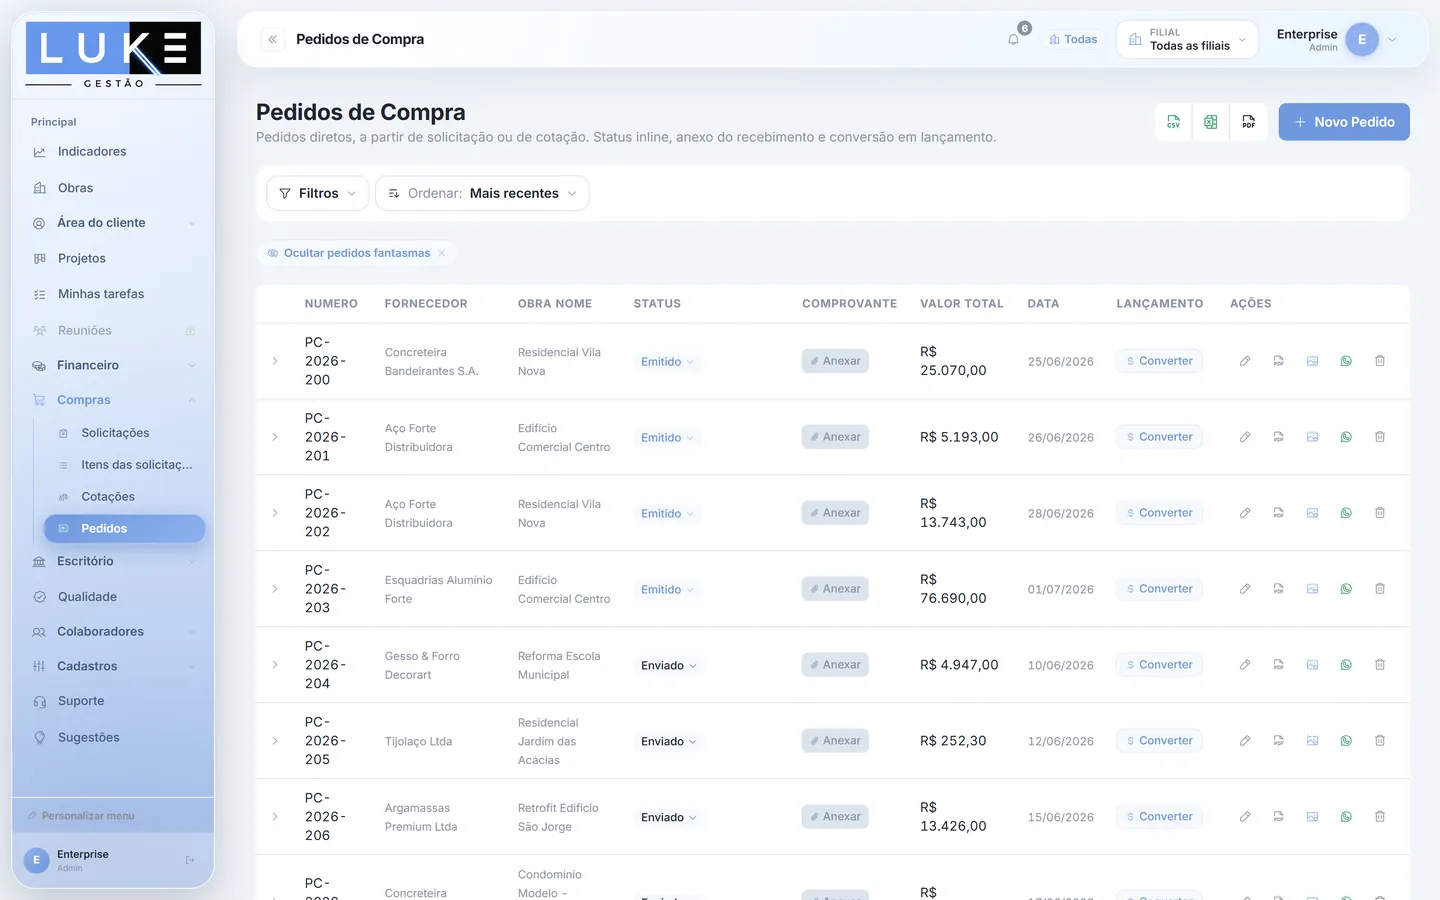
Task: Toggle the Todas branch filter
Action: click(1073, 39)
